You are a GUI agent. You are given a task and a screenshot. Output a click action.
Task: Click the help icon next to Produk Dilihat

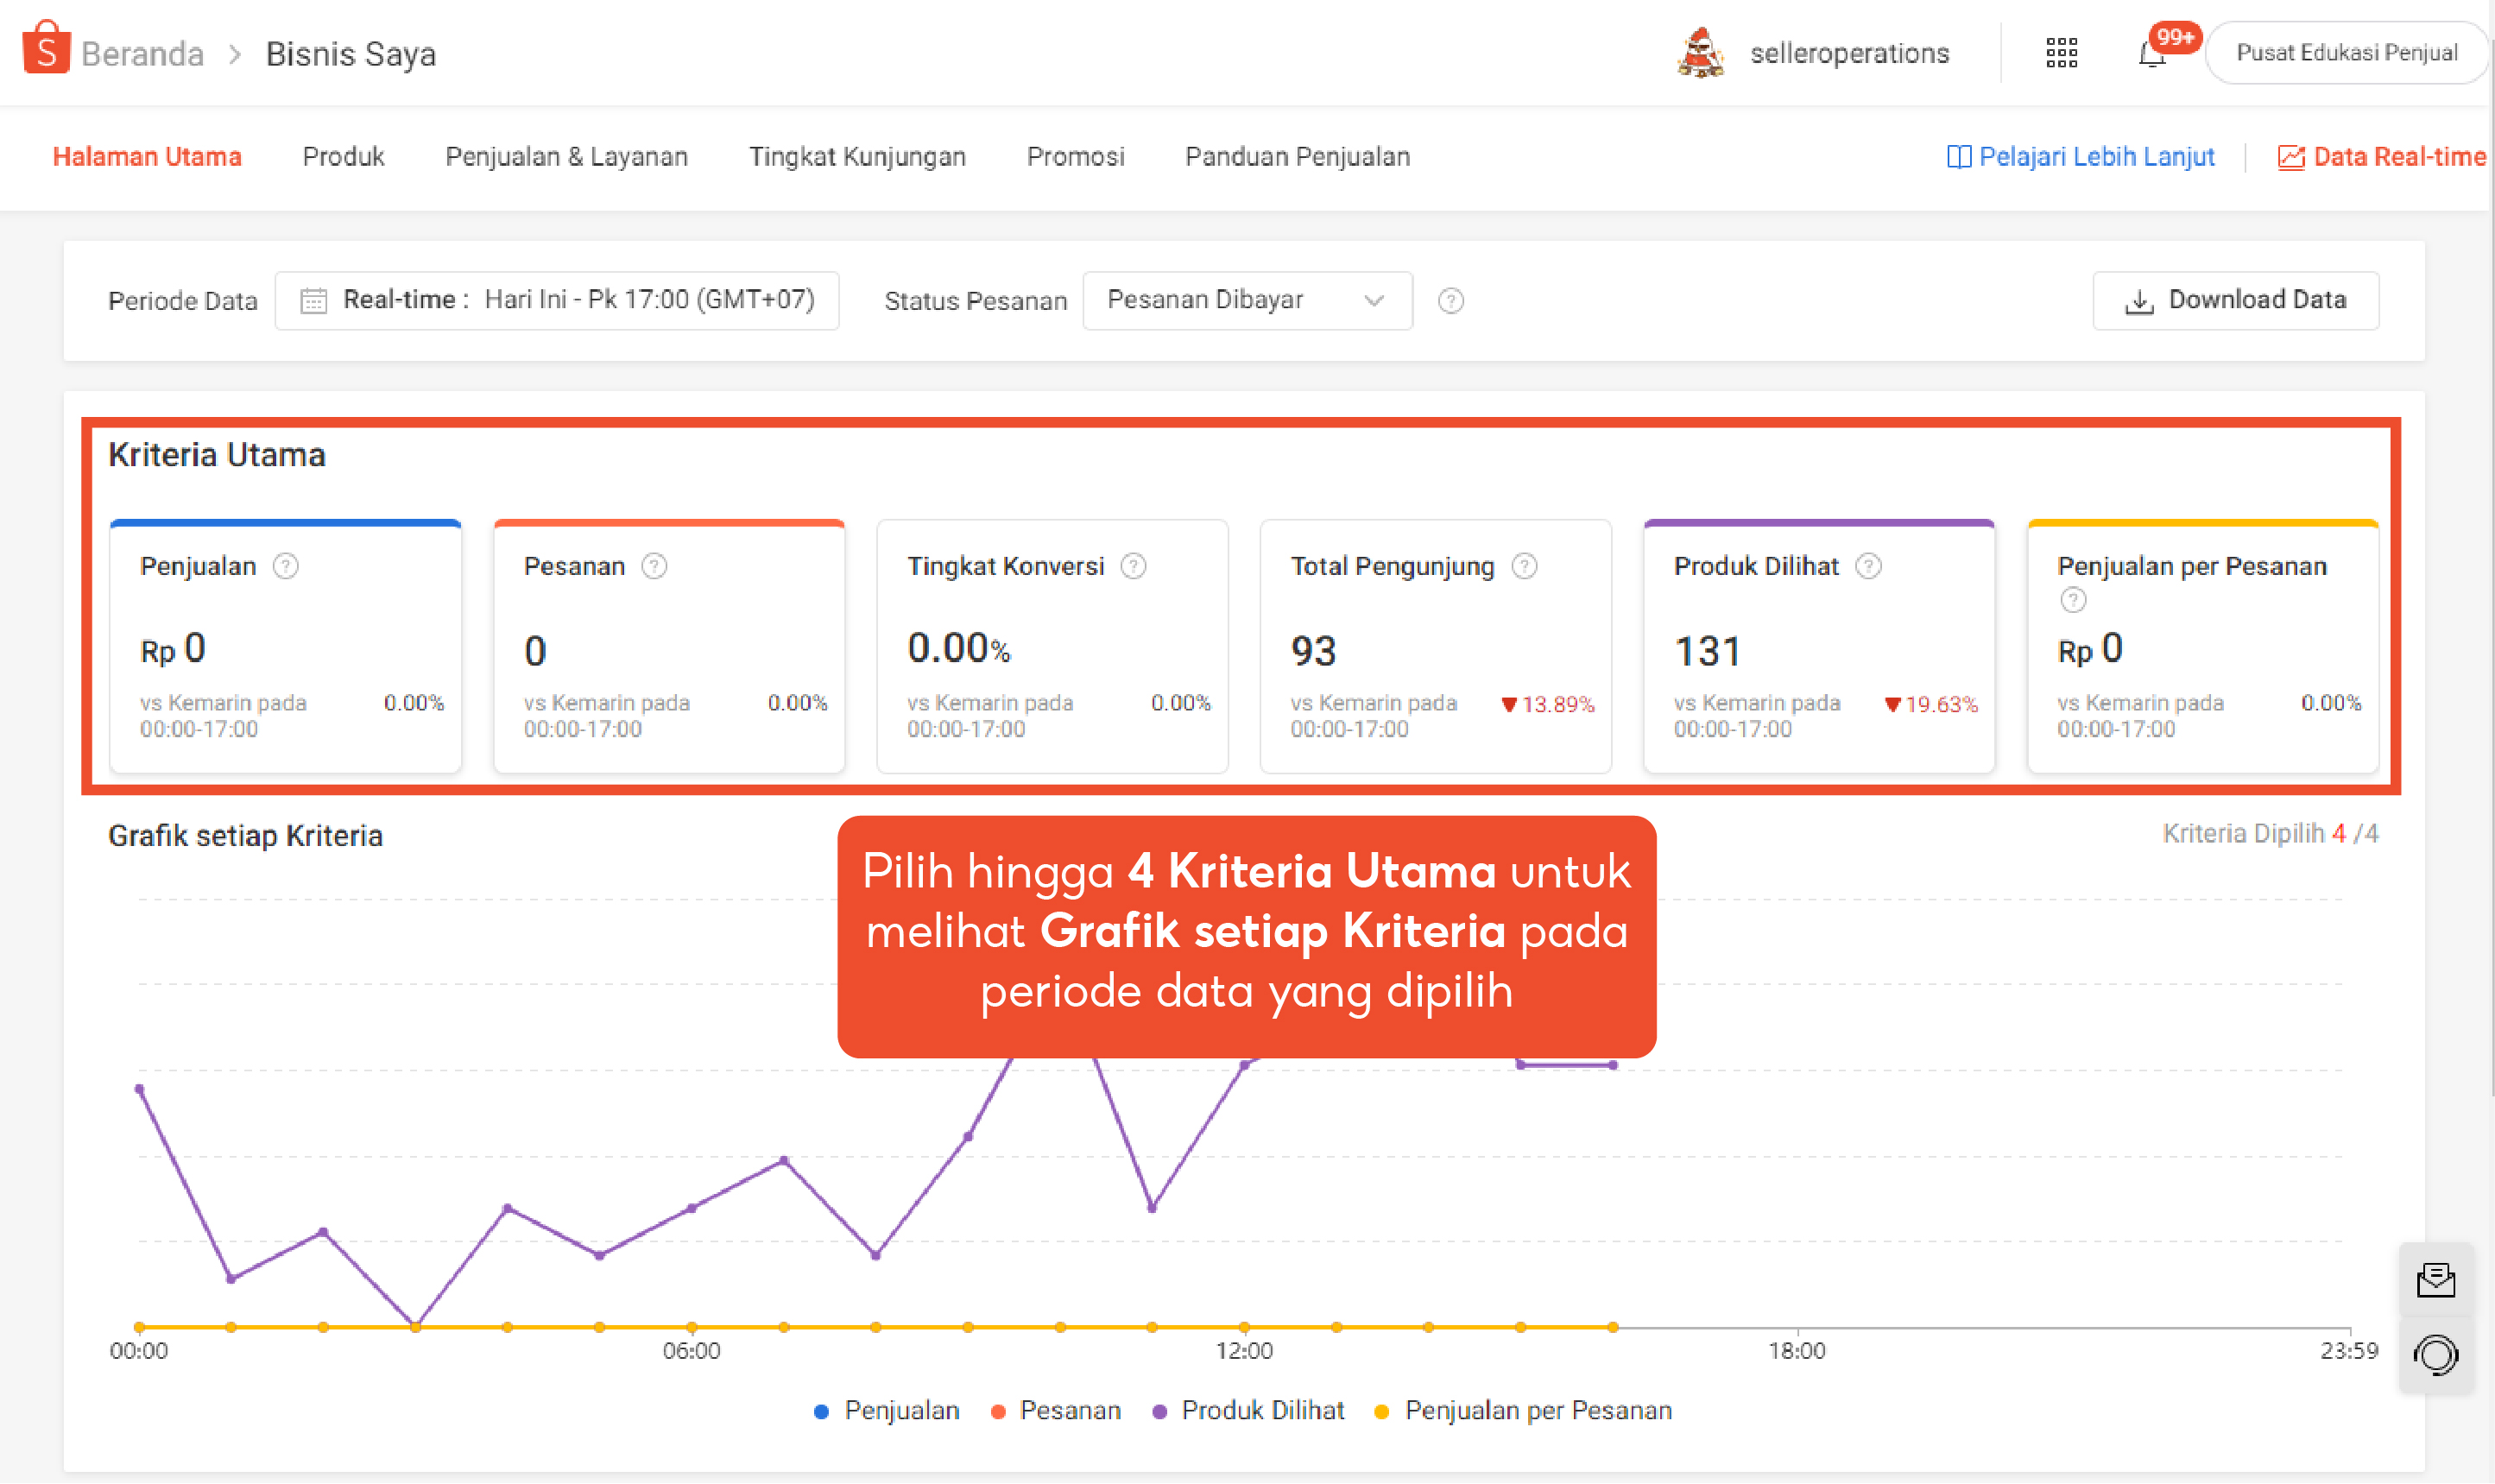pos(1868,566)
